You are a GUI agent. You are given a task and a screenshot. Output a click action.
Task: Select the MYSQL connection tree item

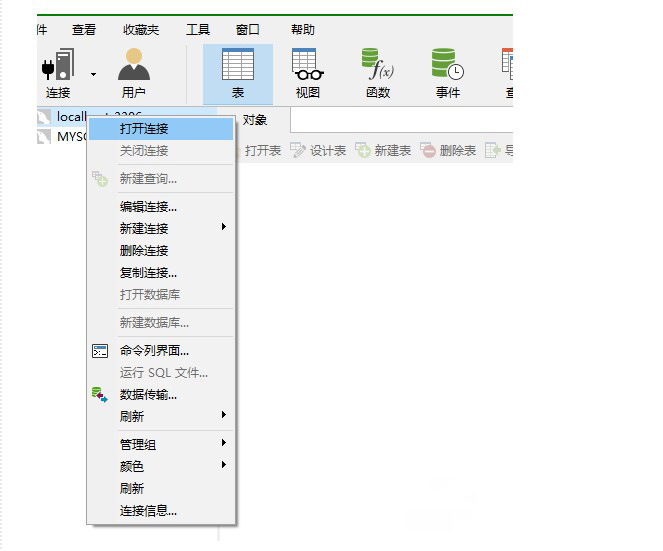(66, 137)
